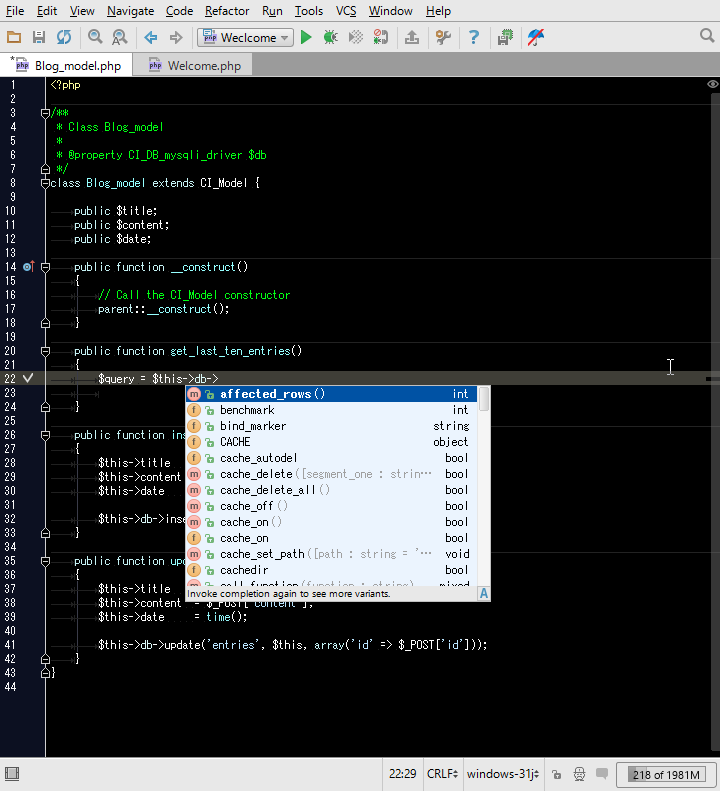Select benchmark completion item

(x=331, y=410)
